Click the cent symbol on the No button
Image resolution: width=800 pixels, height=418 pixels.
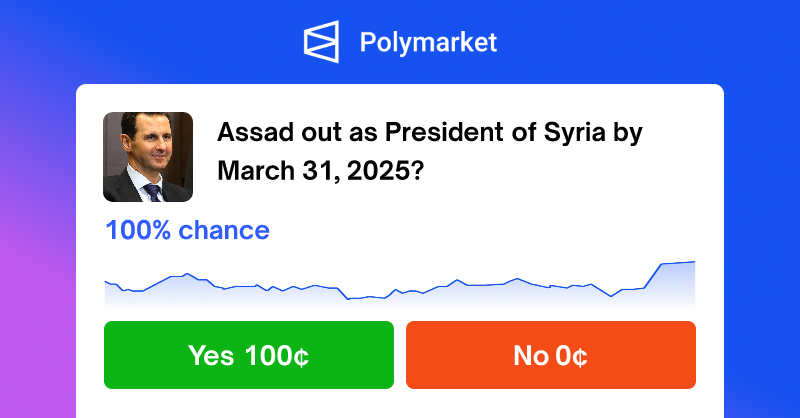pyautogui.click(x=578, y=356)
